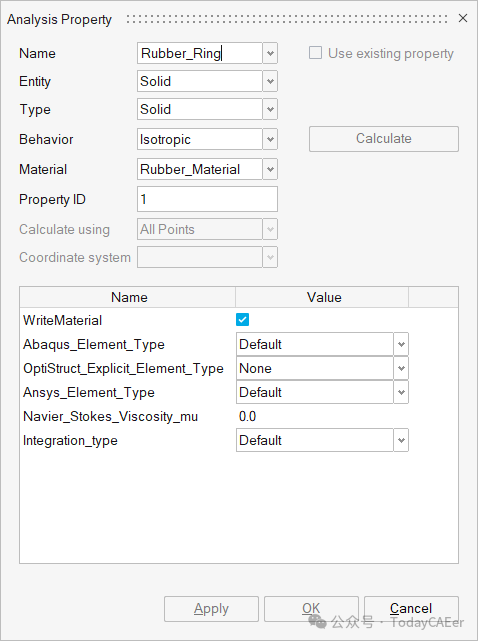Click the Navier_Stokes_Viscosity_mu value 0.0
This screenshot has width=478, height=641.
[x=247, y=417]
